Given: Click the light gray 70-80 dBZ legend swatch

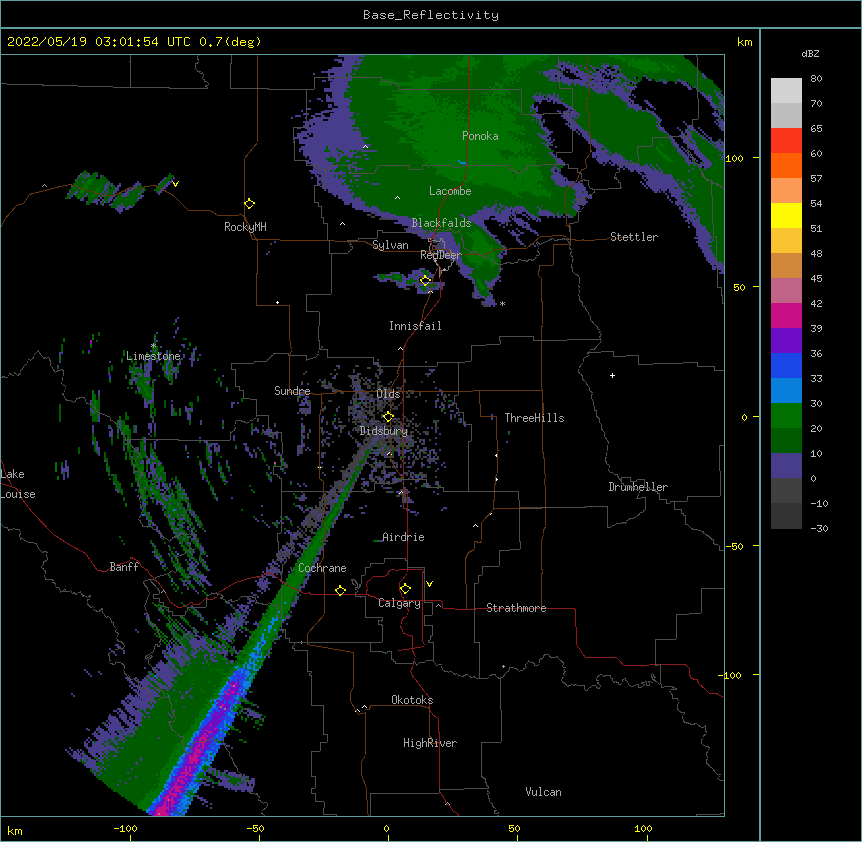Looking at the screenshot, I should click(786, 91).
